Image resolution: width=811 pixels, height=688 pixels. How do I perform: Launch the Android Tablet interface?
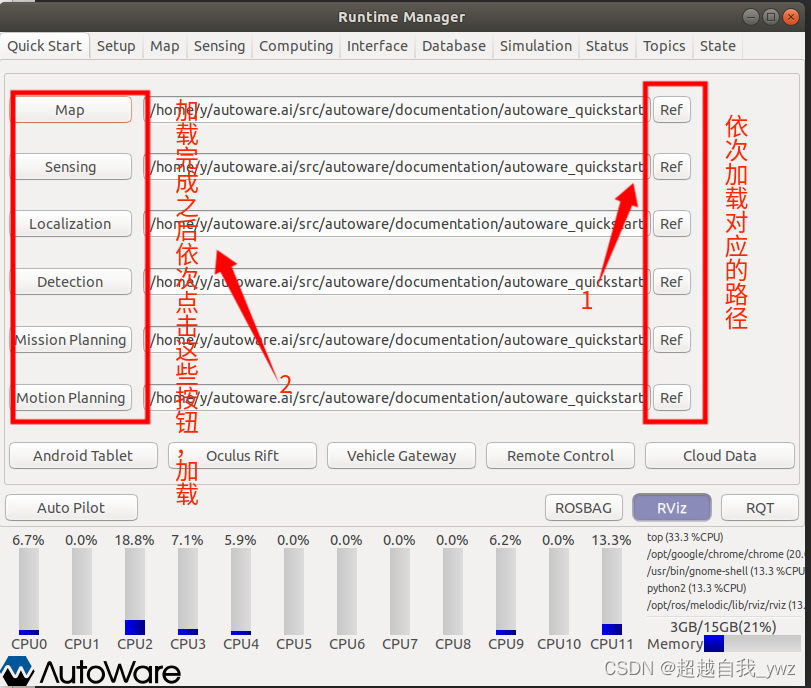pyautogui.click(x=83, y=455)
